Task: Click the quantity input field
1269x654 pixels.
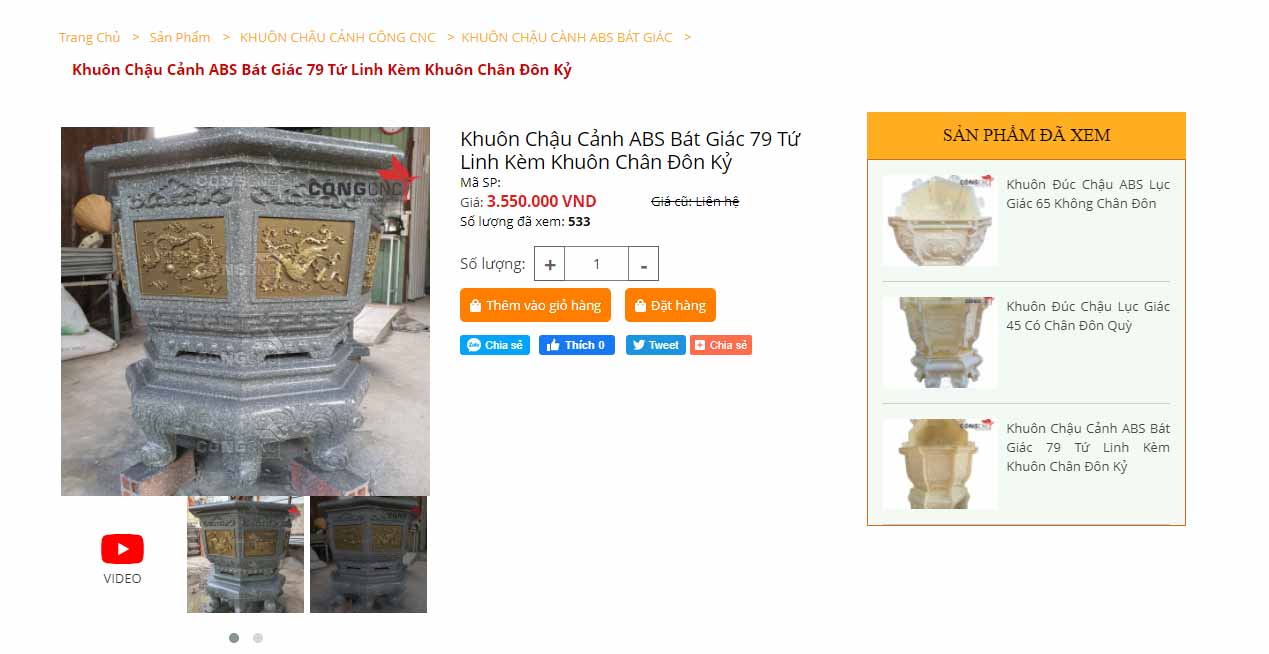Action: tap(596, 264)
